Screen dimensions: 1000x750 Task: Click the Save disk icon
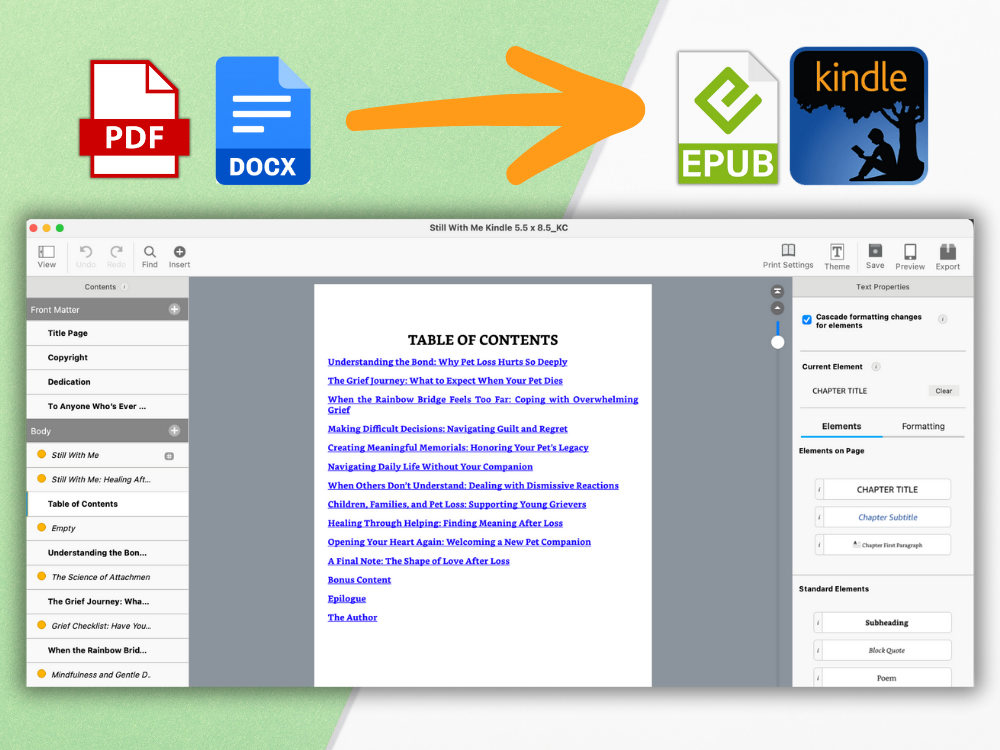click(875, 251)
